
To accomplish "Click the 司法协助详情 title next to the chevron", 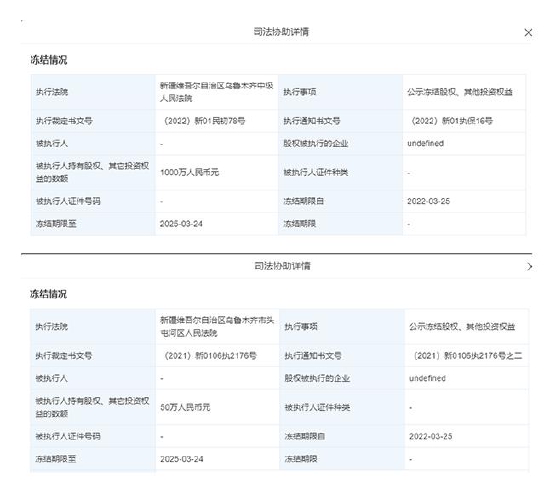I will click(x=282, y=266).
